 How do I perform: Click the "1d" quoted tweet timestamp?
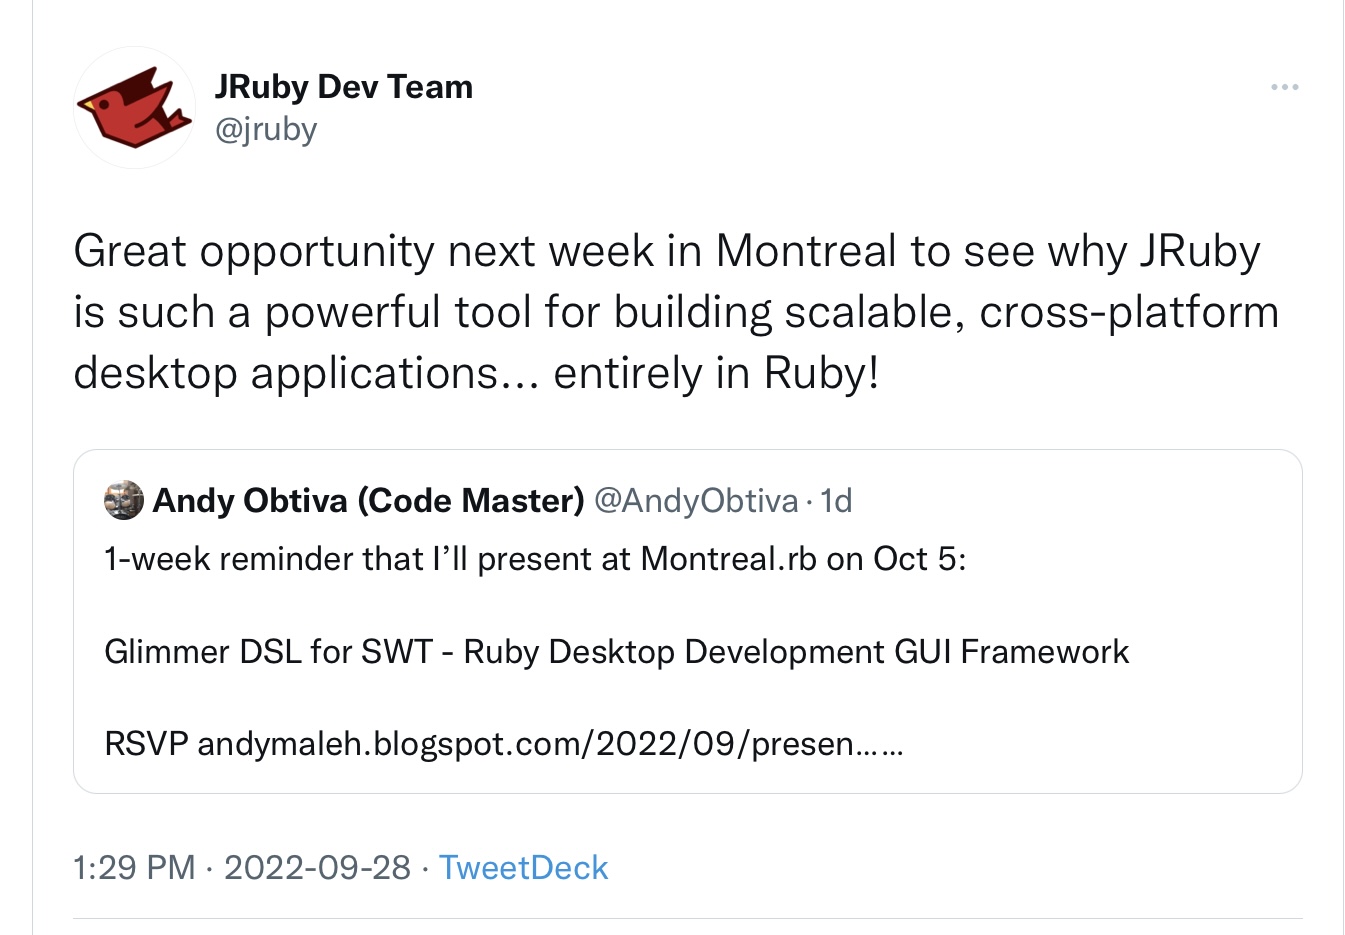coord(836,501)
